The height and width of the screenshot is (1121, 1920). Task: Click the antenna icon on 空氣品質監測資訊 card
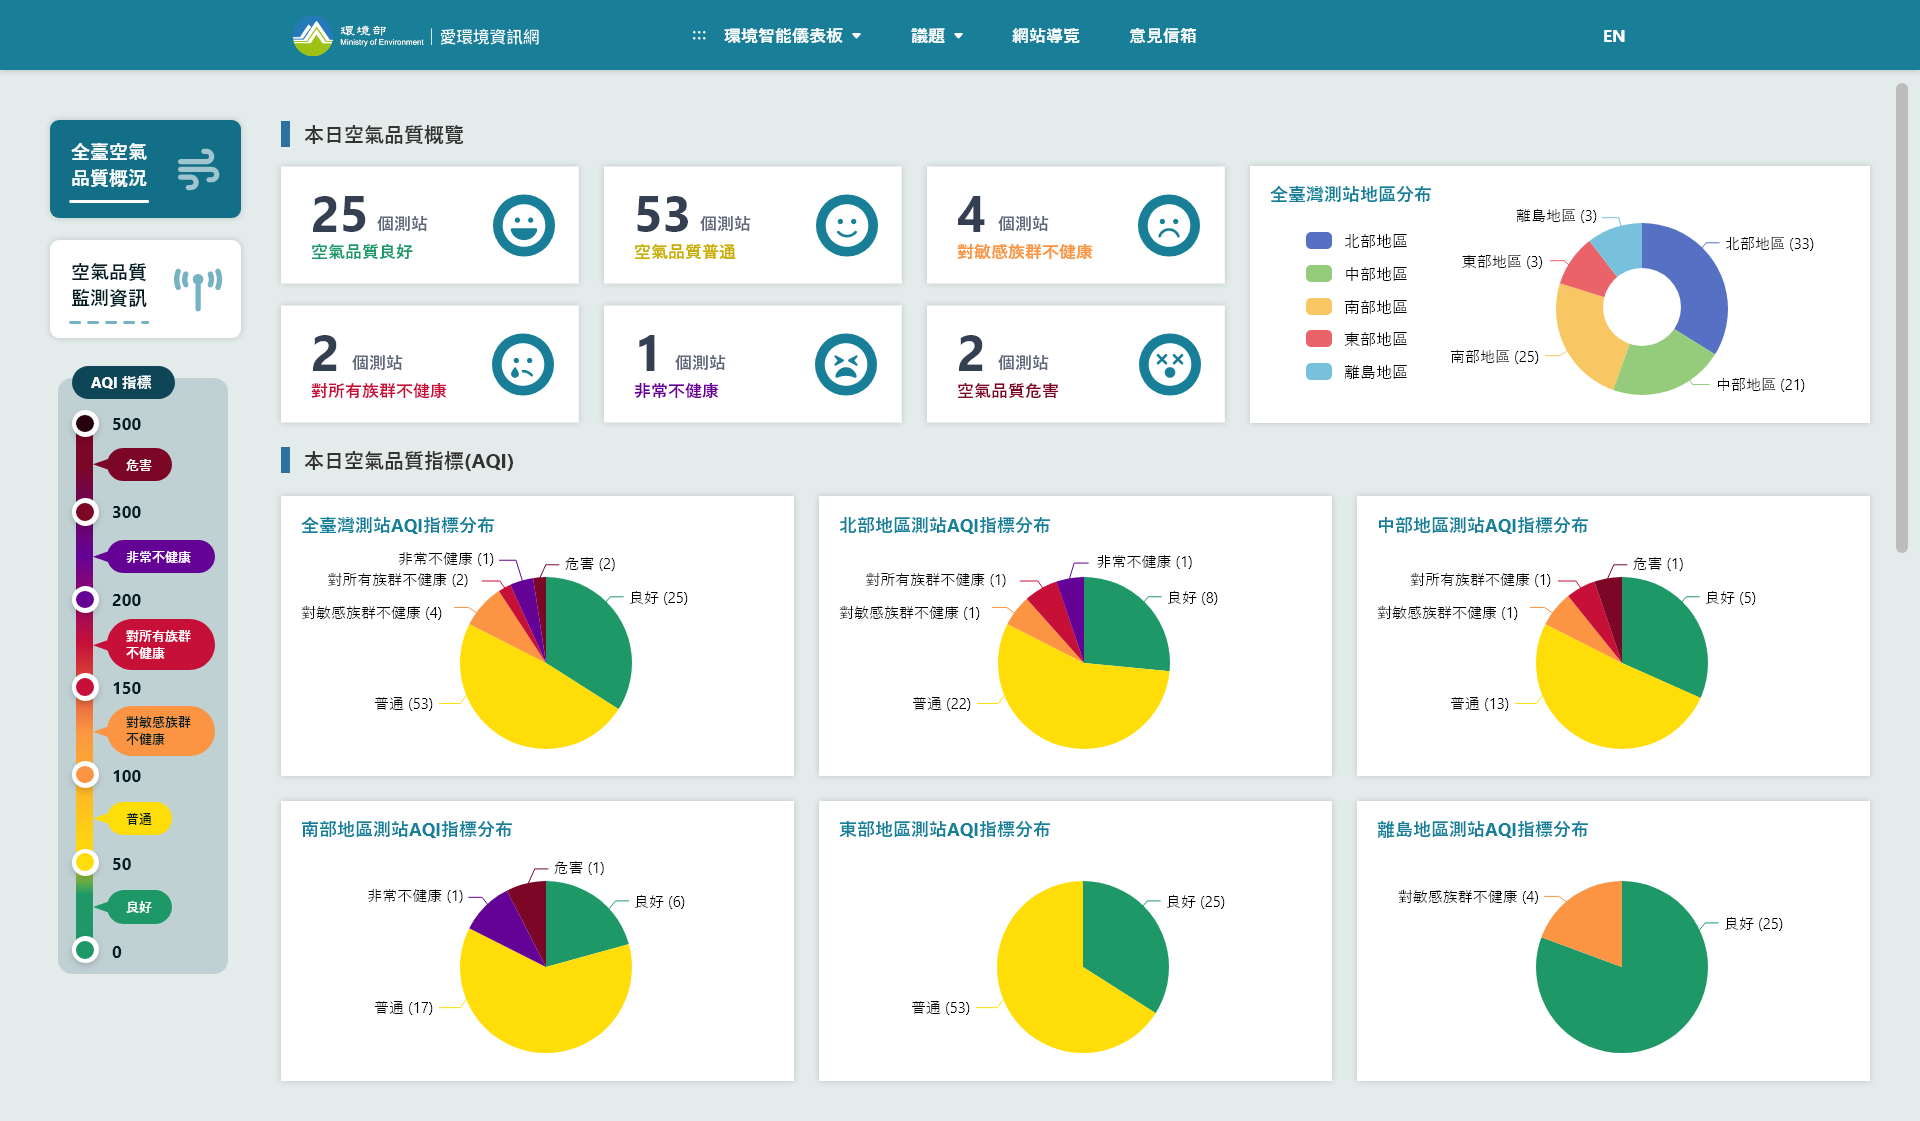coord(198,288)
